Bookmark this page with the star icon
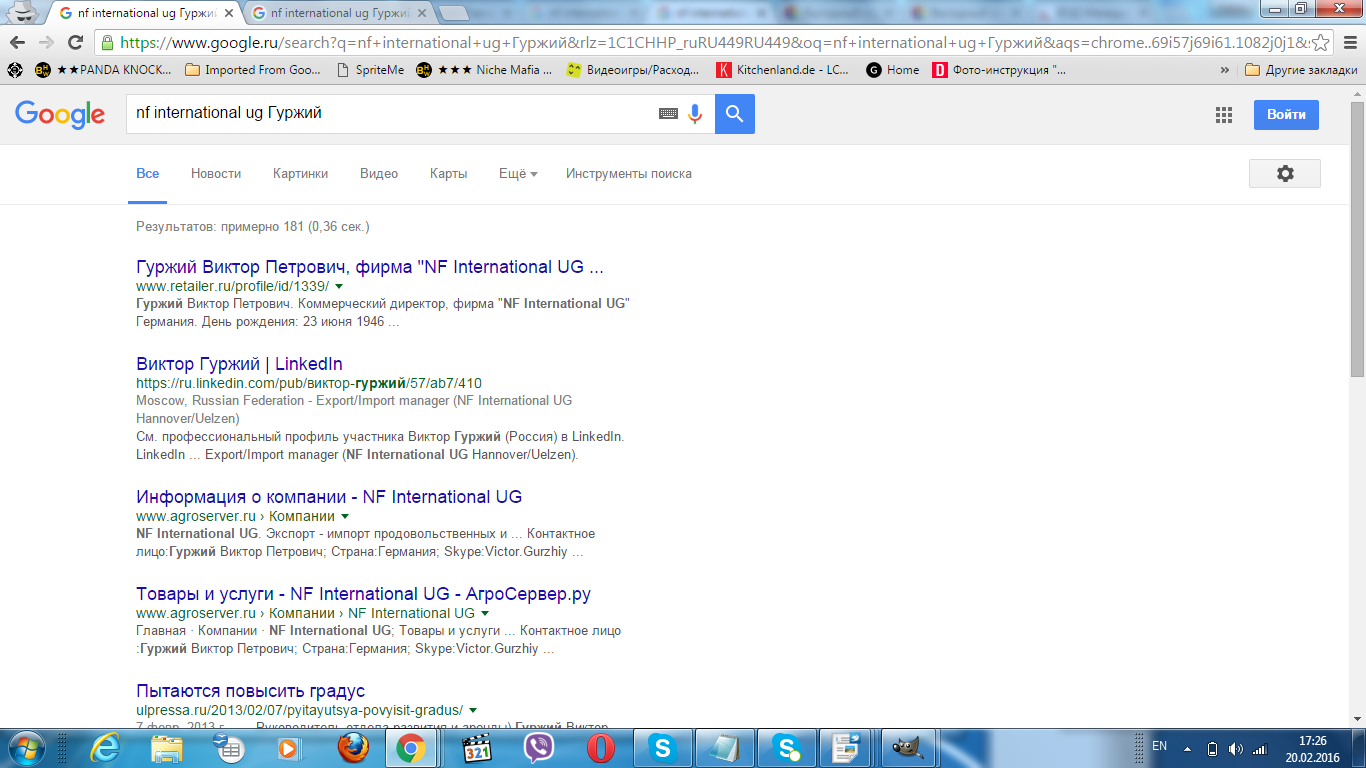The width and height of the screenshot is (1366, 768). point(1321,43)
